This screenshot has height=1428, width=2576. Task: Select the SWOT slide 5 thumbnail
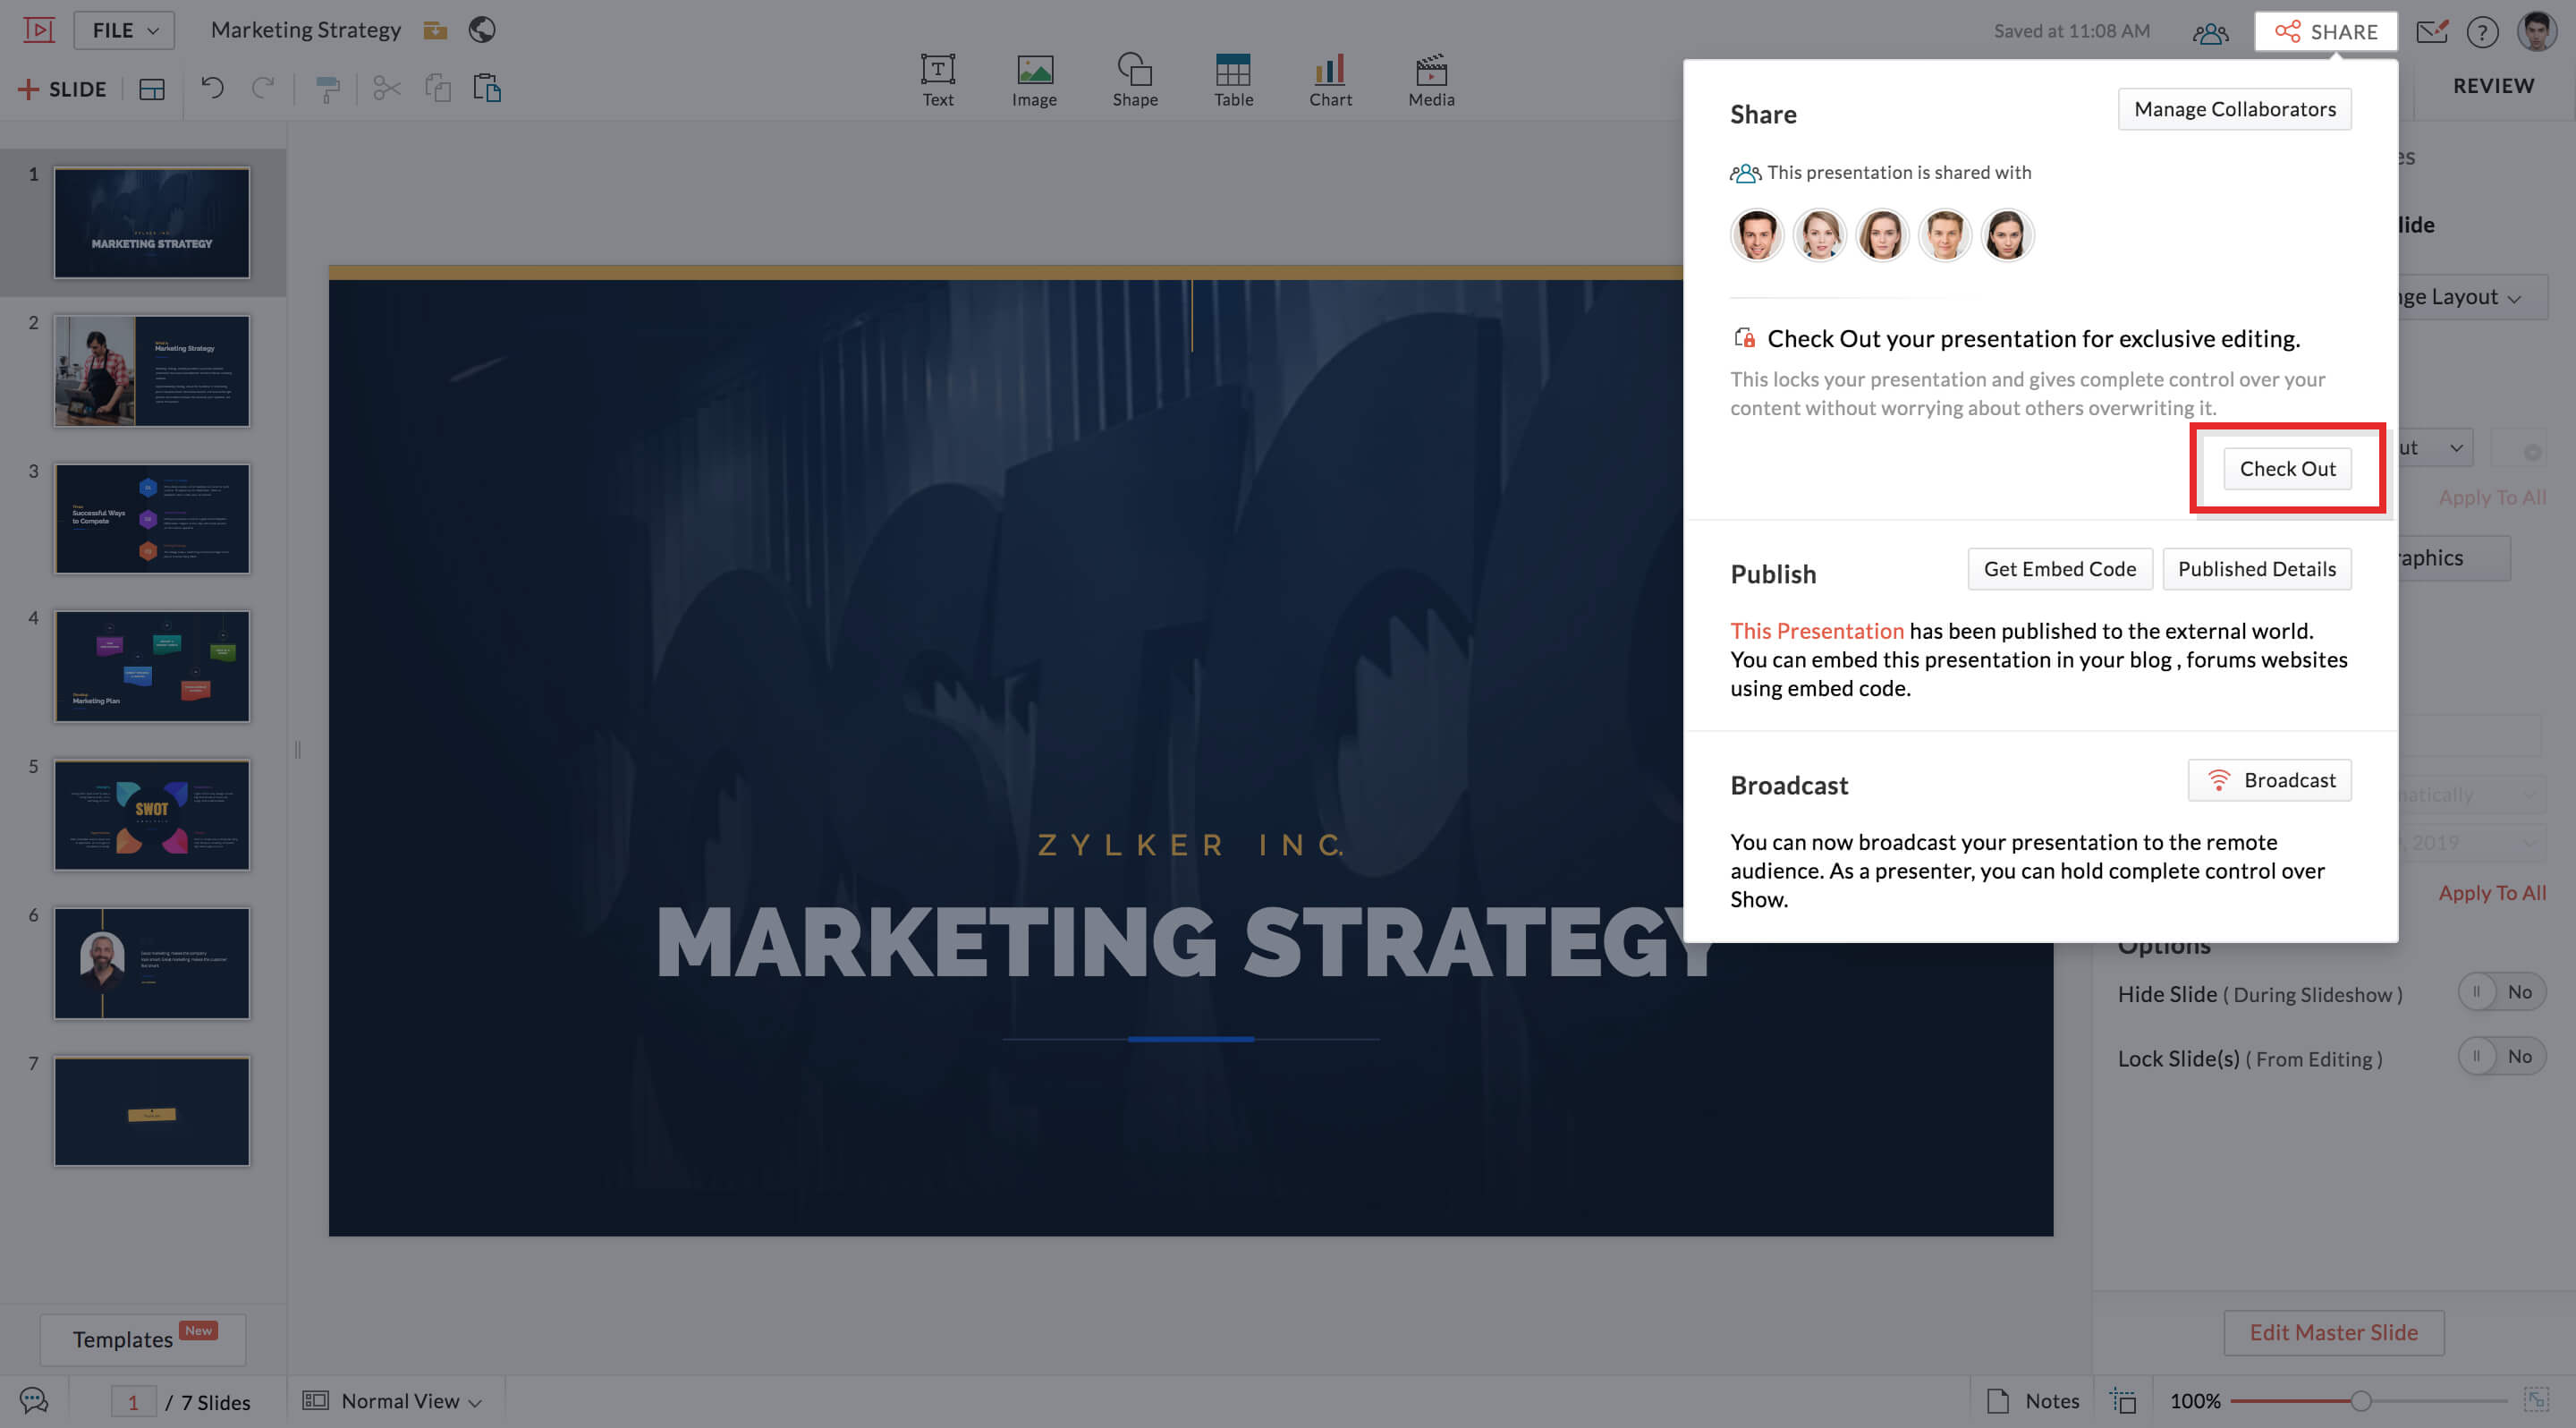(152, 814)
